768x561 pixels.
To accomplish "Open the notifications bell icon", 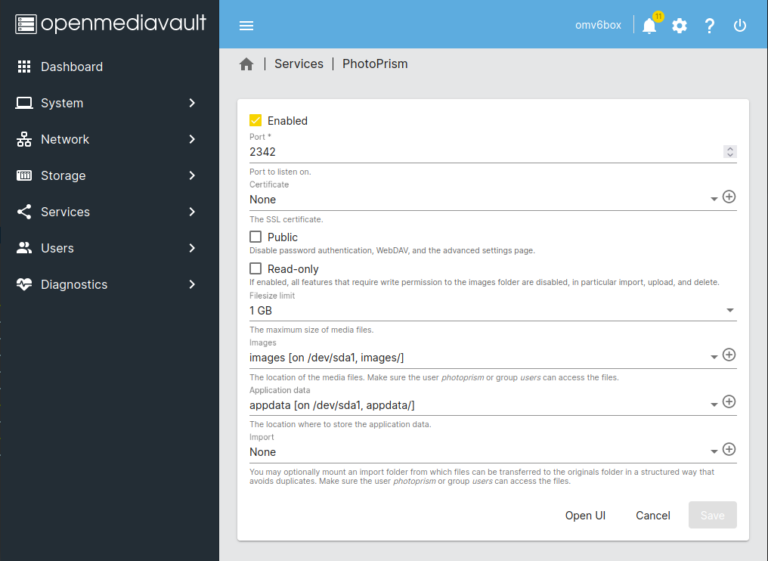I will pos(649,26).
